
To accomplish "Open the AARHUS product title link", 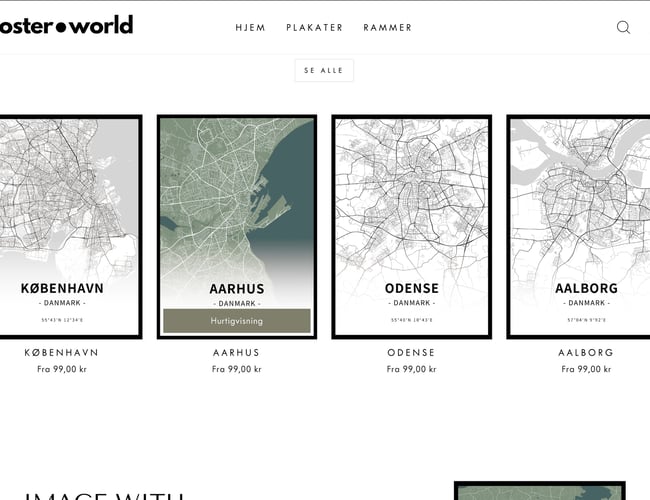I will click(x=236, y=353).
